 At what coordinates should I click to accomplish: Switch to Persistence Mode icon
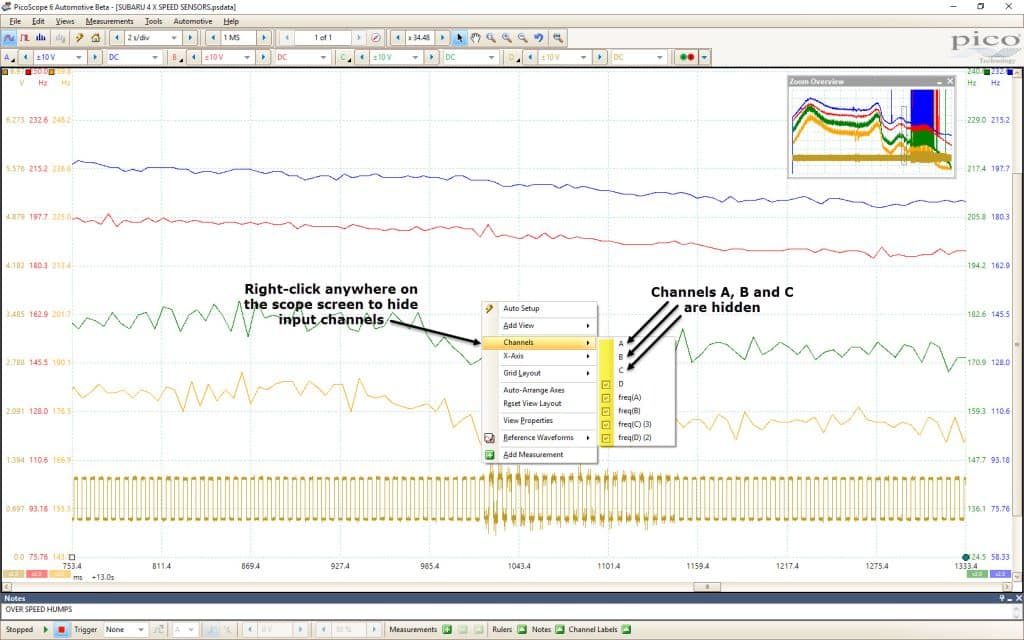[x=25, y=38]
